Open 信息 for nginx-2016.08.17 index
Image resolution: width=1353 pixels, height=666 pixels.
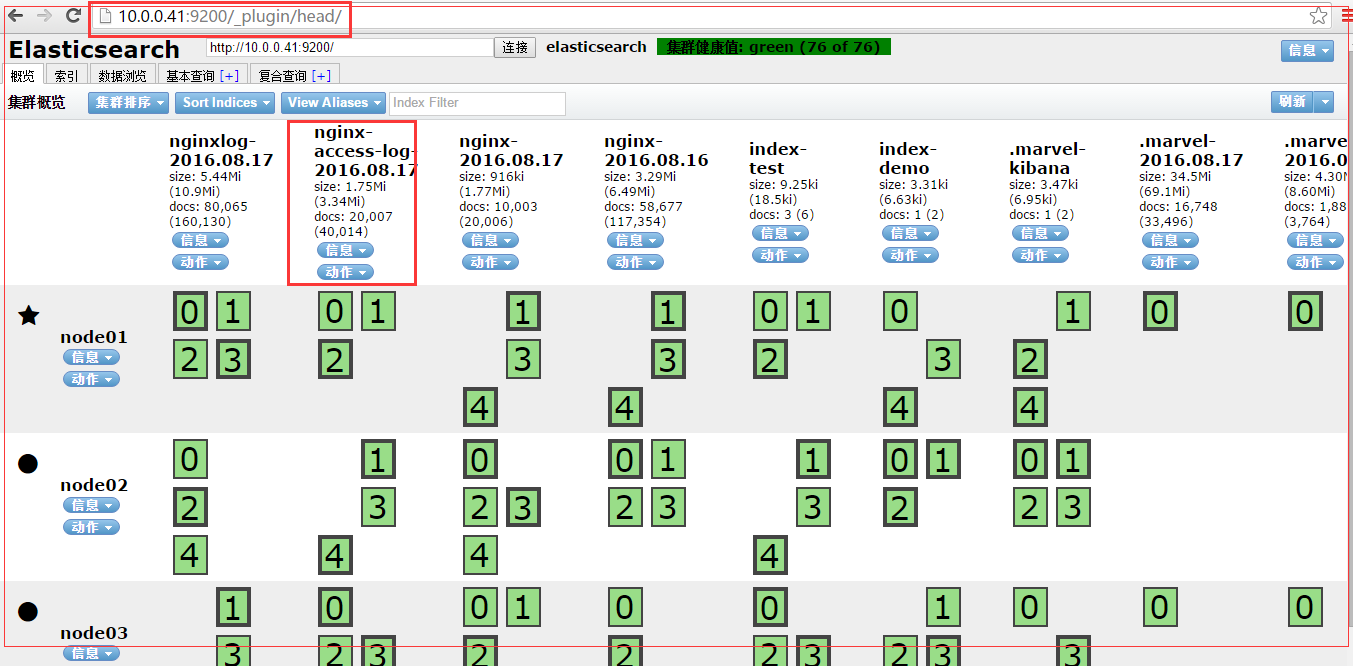[x=490, y=240]
